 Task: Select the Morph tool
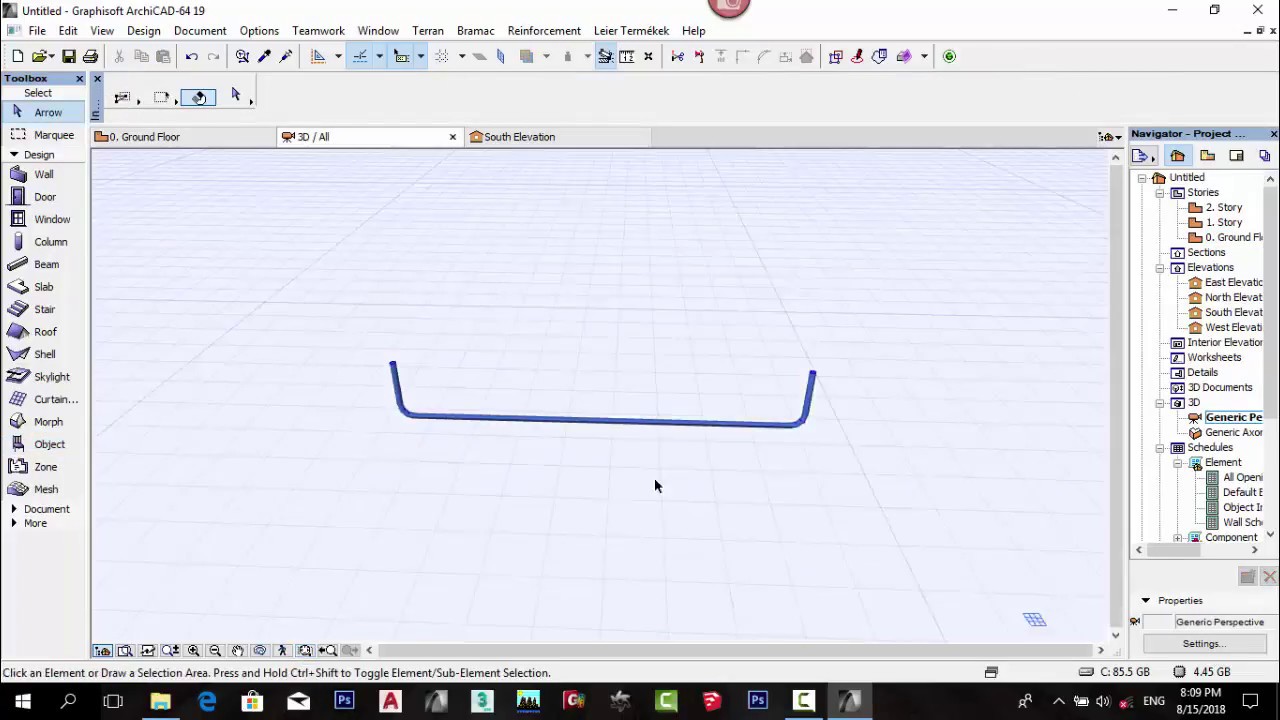point(44,422)
